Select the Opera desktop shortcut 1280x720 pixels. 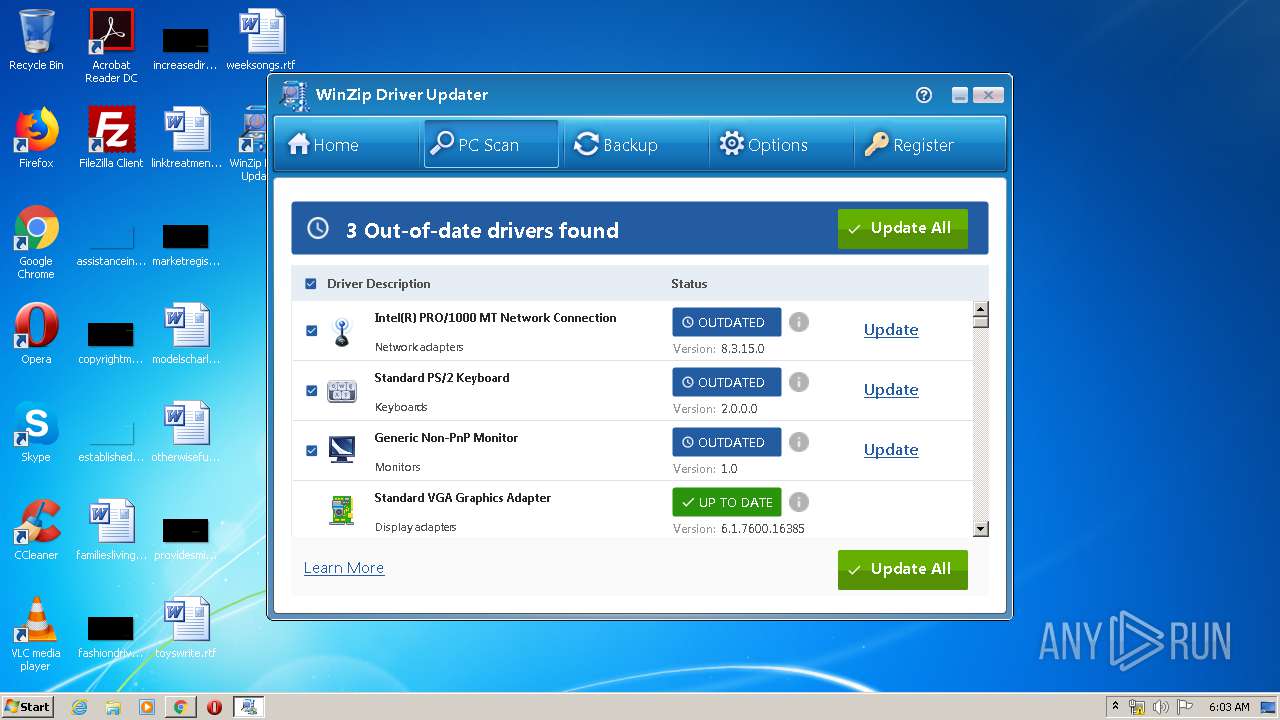pos(36,334)
